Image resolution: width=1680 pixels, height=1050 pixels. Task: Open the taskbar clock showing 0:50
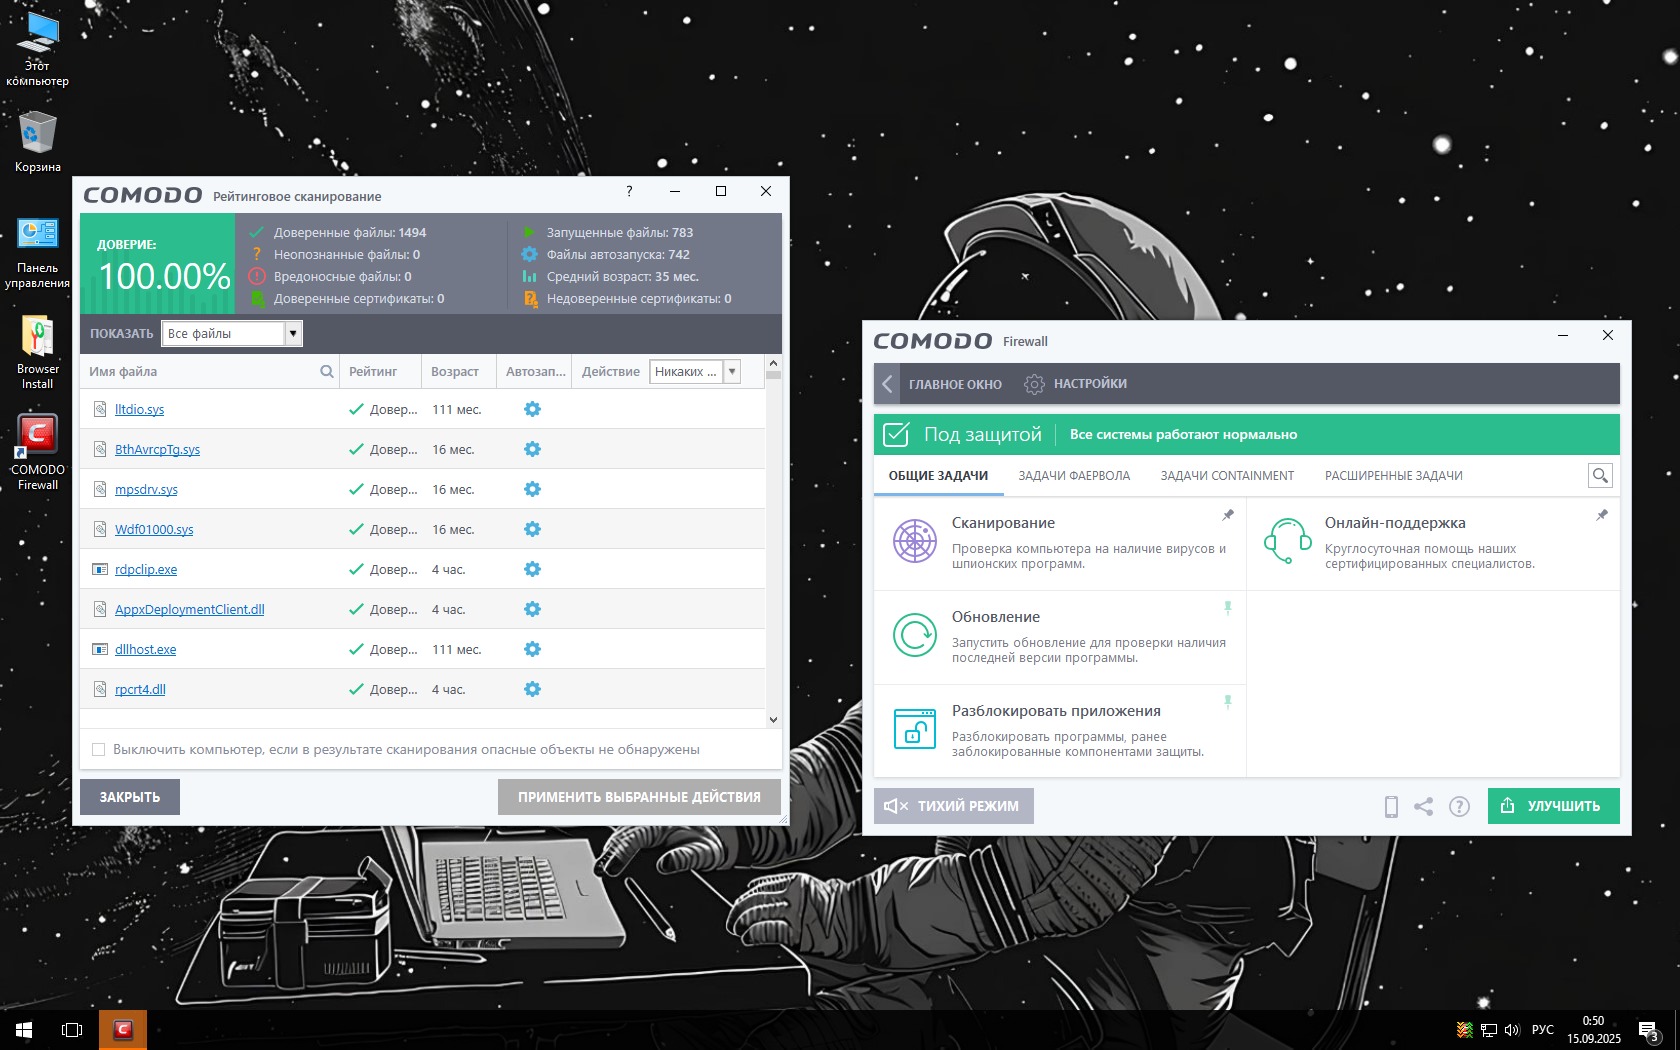tap(1593, 1030)
